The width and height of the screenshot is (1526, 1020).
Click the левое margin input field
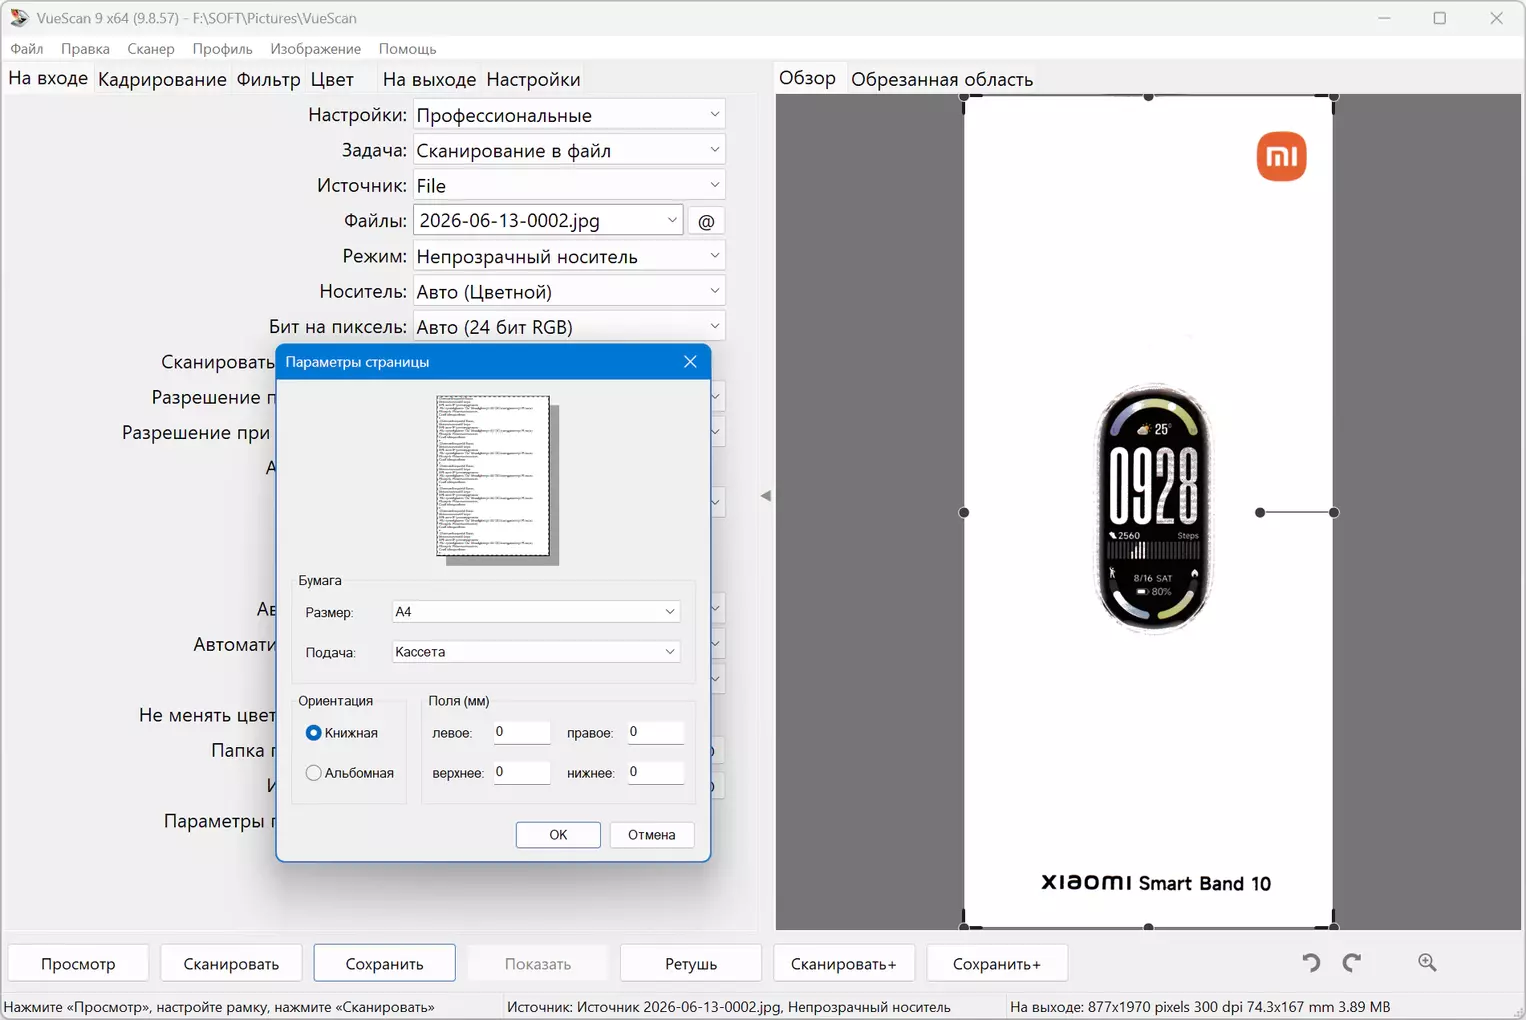click(x=522, y=732)
